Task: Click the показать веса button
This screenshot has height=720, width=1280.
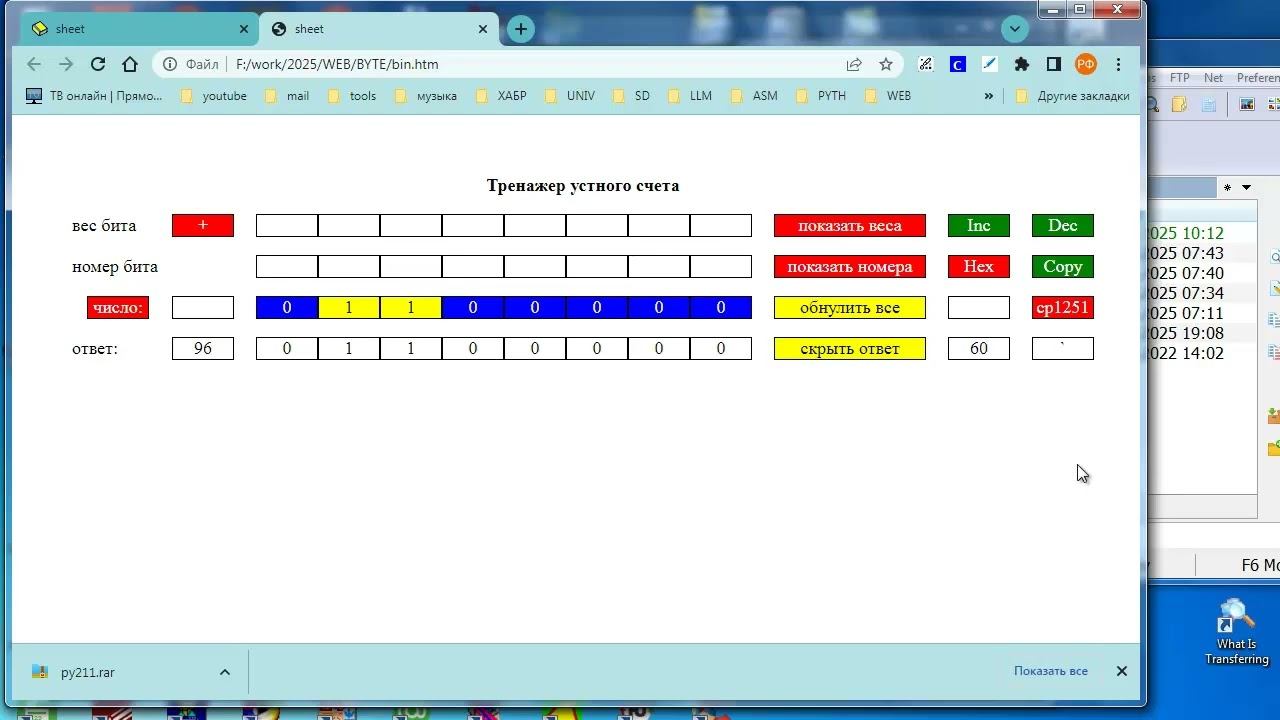Action: (850, 226)
